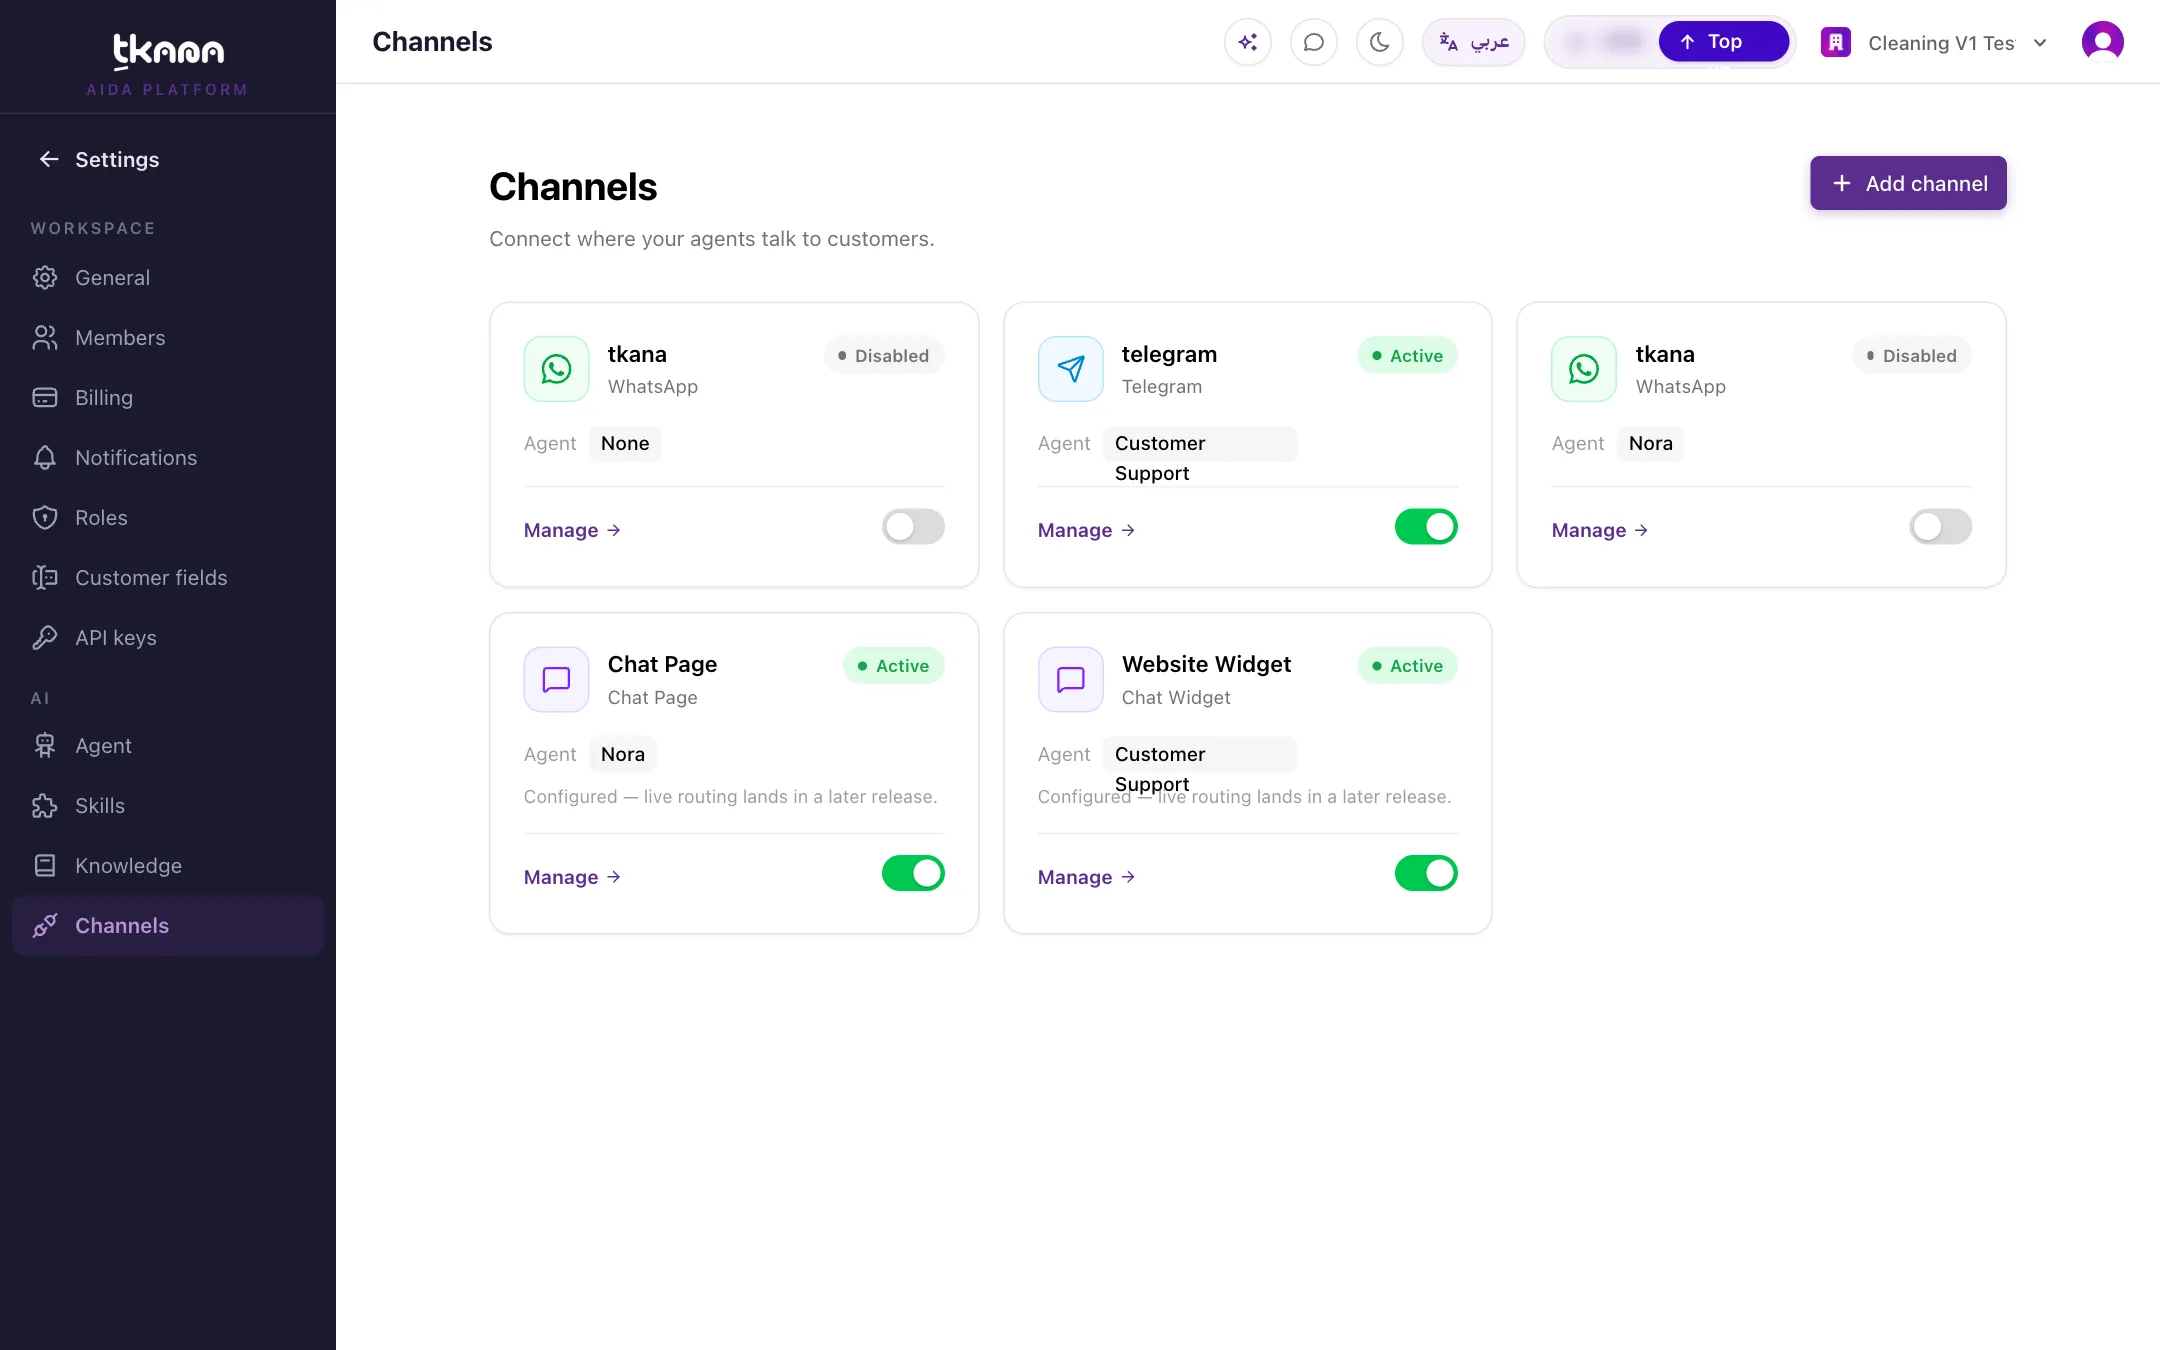The image size is (2160, 1350).
Task: Click the telegram paper plane icon
Action: tap(1070, 369)
